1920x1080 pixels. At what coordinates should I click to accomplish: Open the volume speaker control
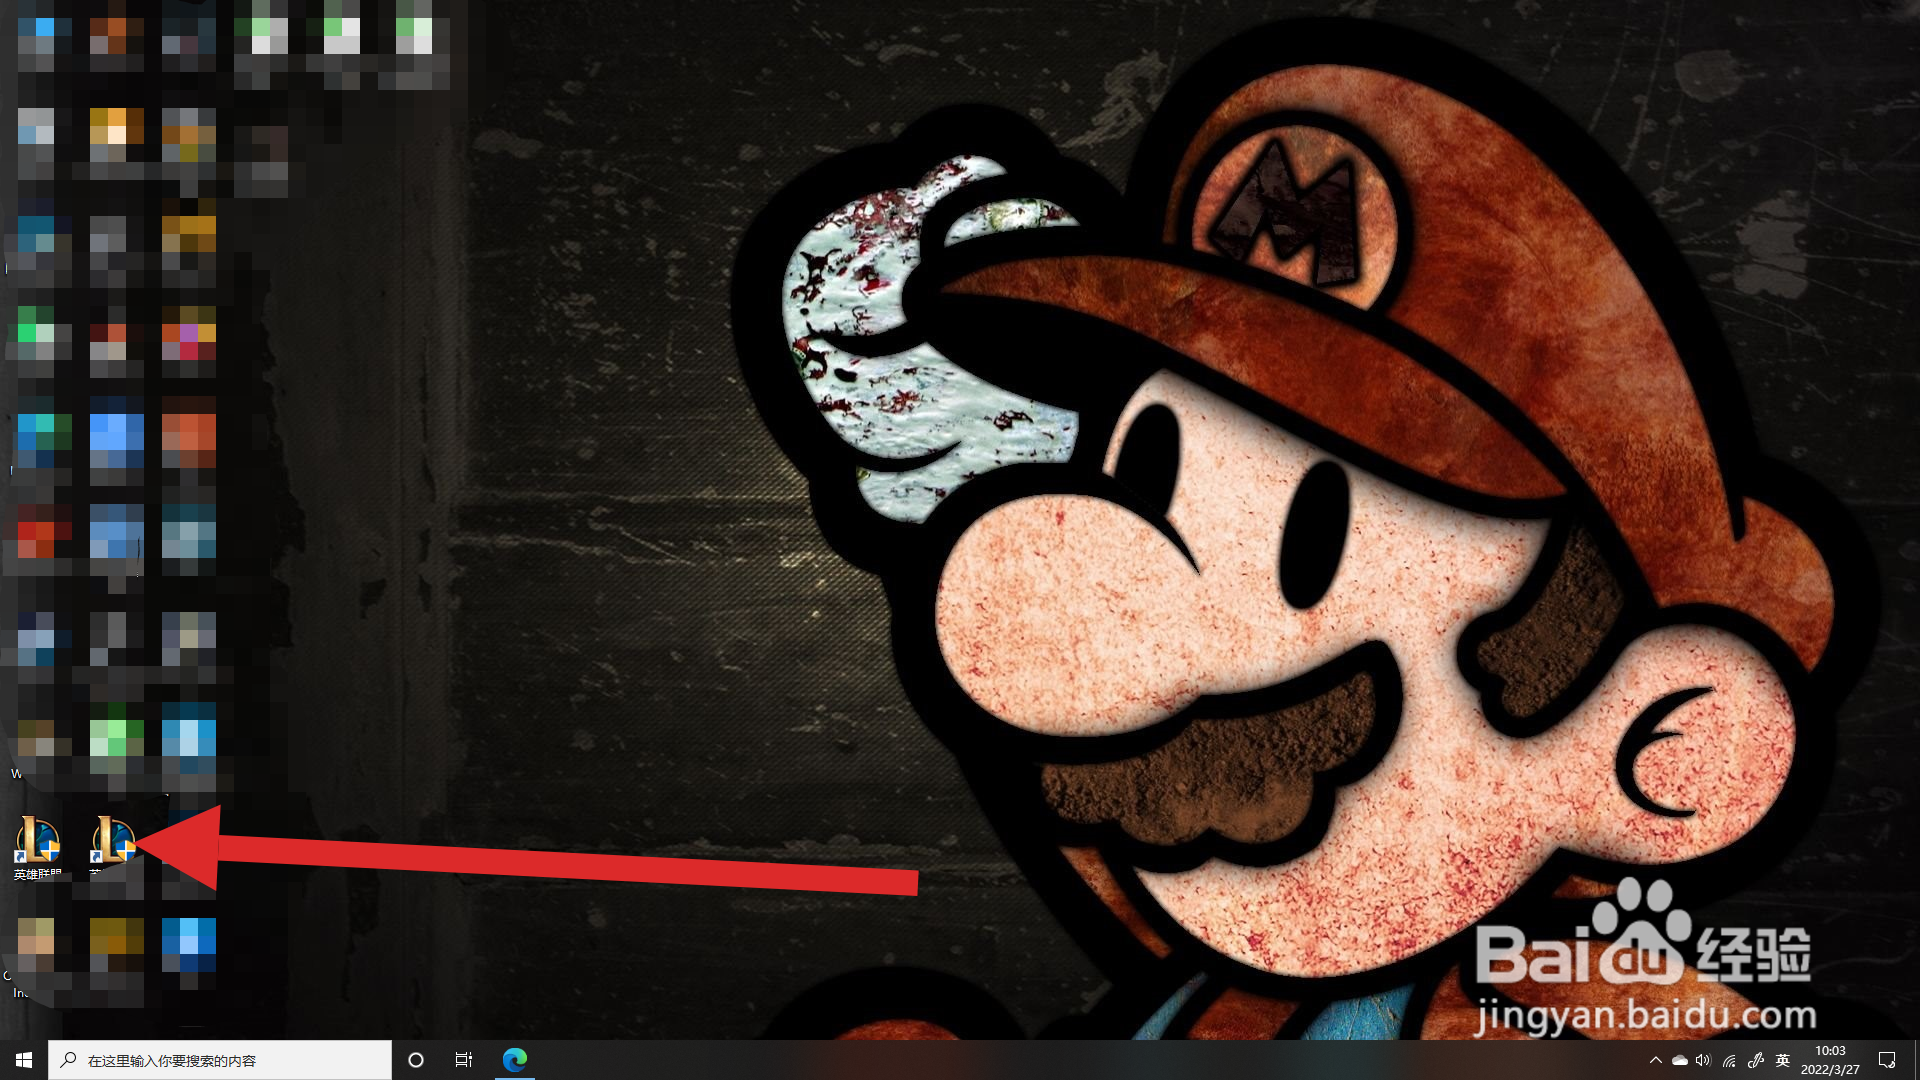[1704, 1060]
